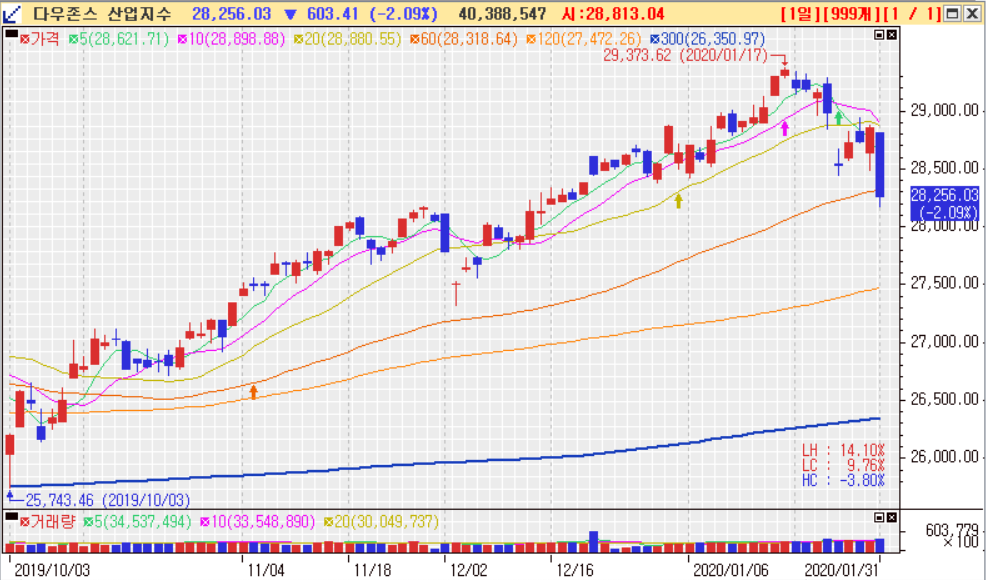Image resolution: width=986 pixels, height=580 pixels.
Task: Click the orange upward arrow signal marker
Action: (253, 391)
